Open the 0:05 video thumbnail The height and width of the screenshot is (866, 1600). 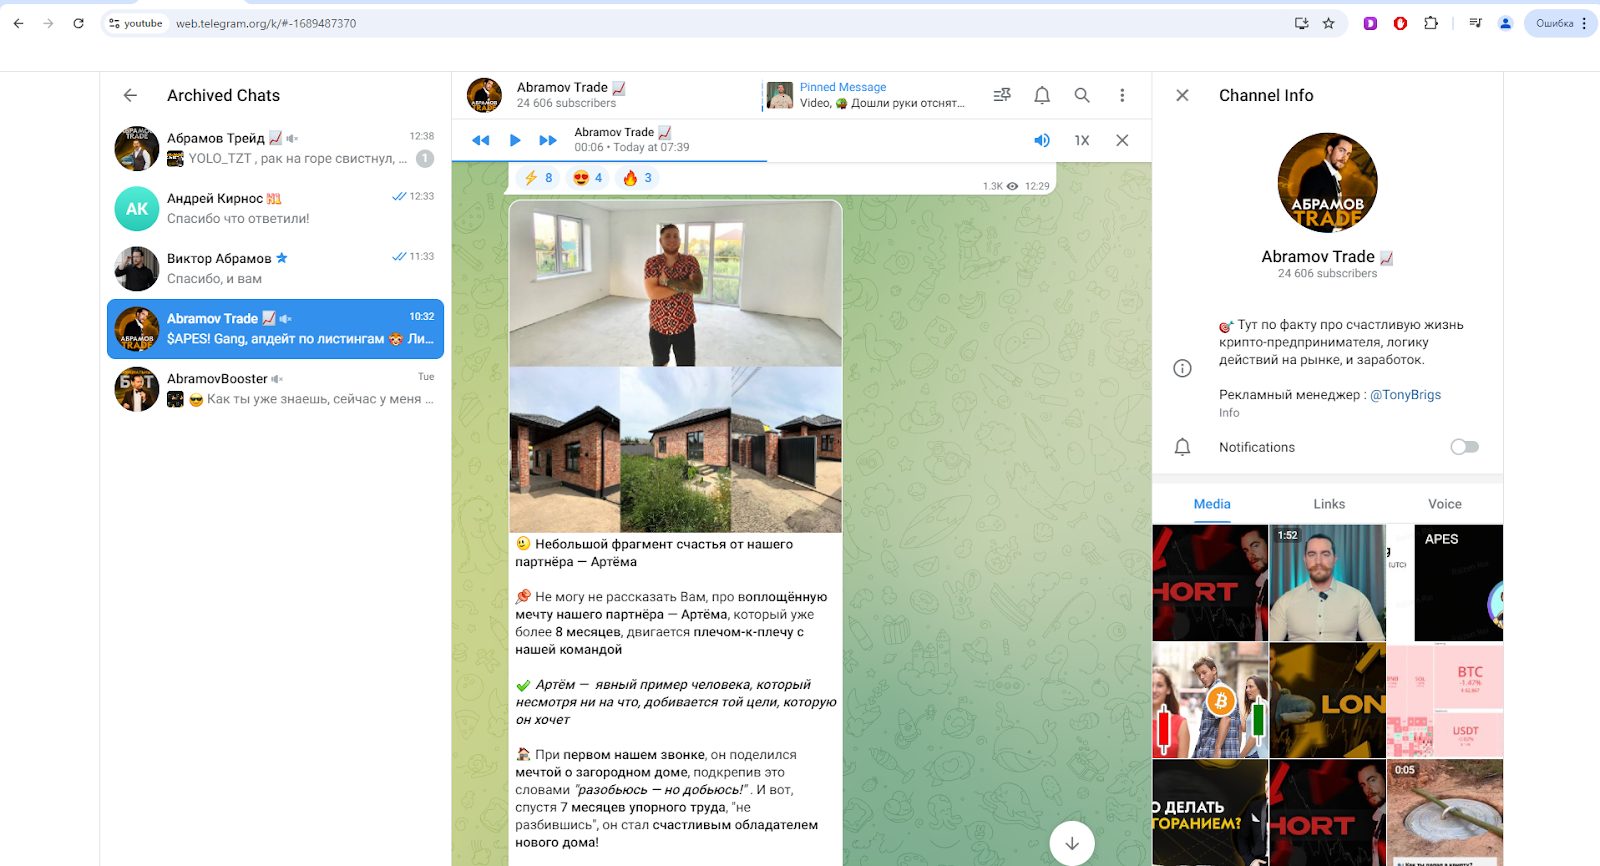[x=1445, y=813]
